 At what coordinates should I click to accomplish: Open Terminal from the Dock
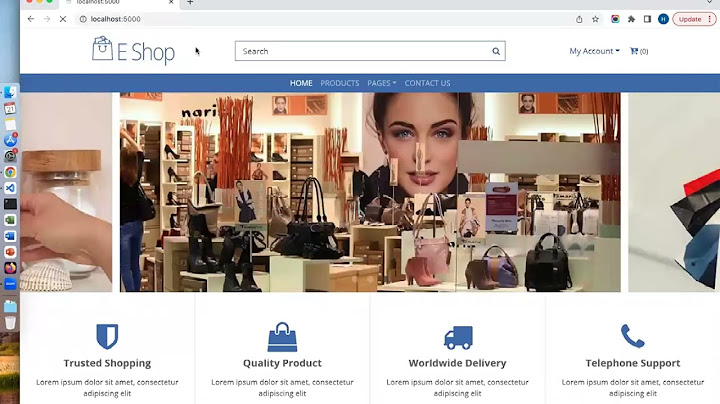[x=10, y=204]
